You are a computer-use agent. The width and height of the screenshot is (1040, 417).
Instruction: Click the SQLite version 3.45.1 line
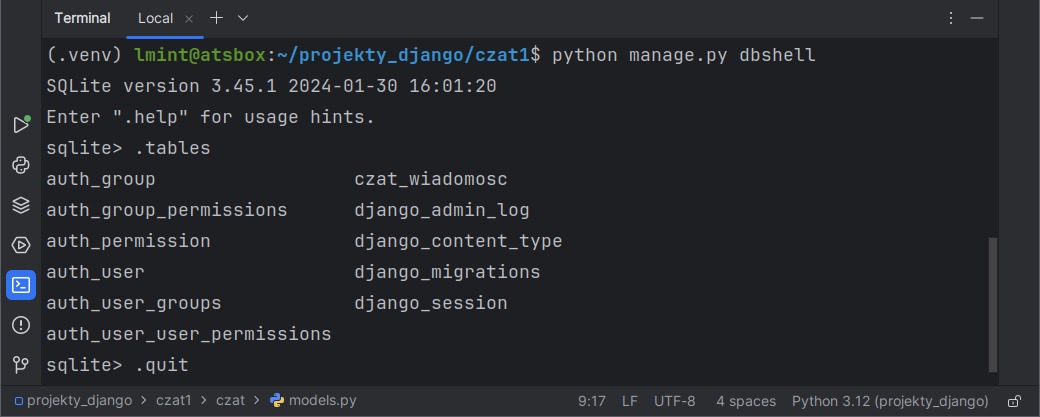point(271,86)
